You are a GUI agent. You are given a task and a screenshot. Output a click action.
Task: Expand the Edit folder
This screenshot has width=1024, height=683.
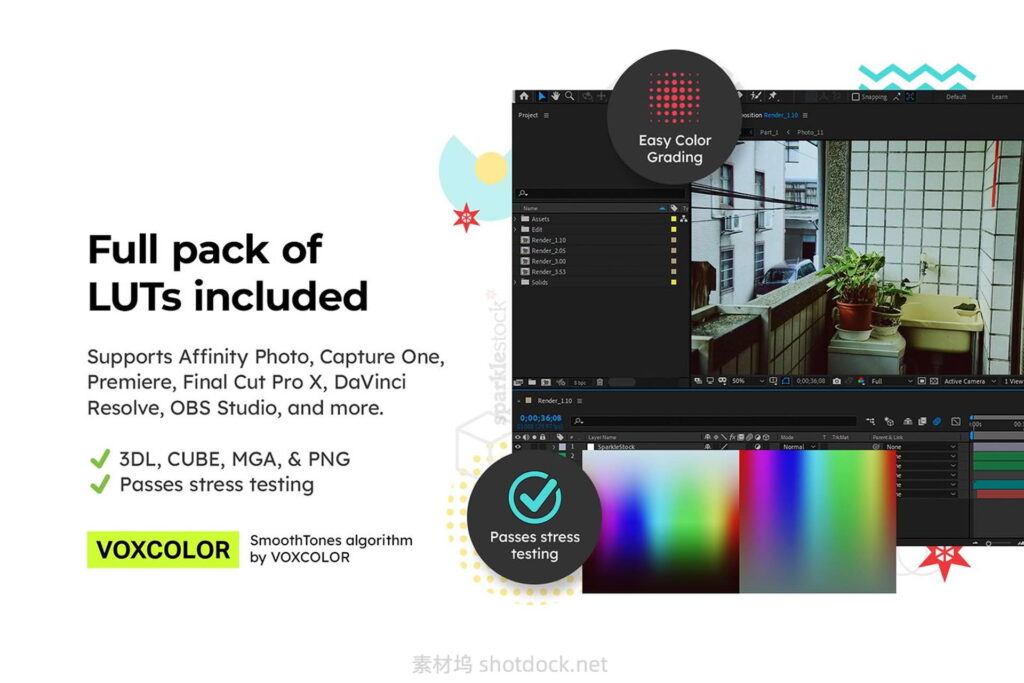[516, 230]
